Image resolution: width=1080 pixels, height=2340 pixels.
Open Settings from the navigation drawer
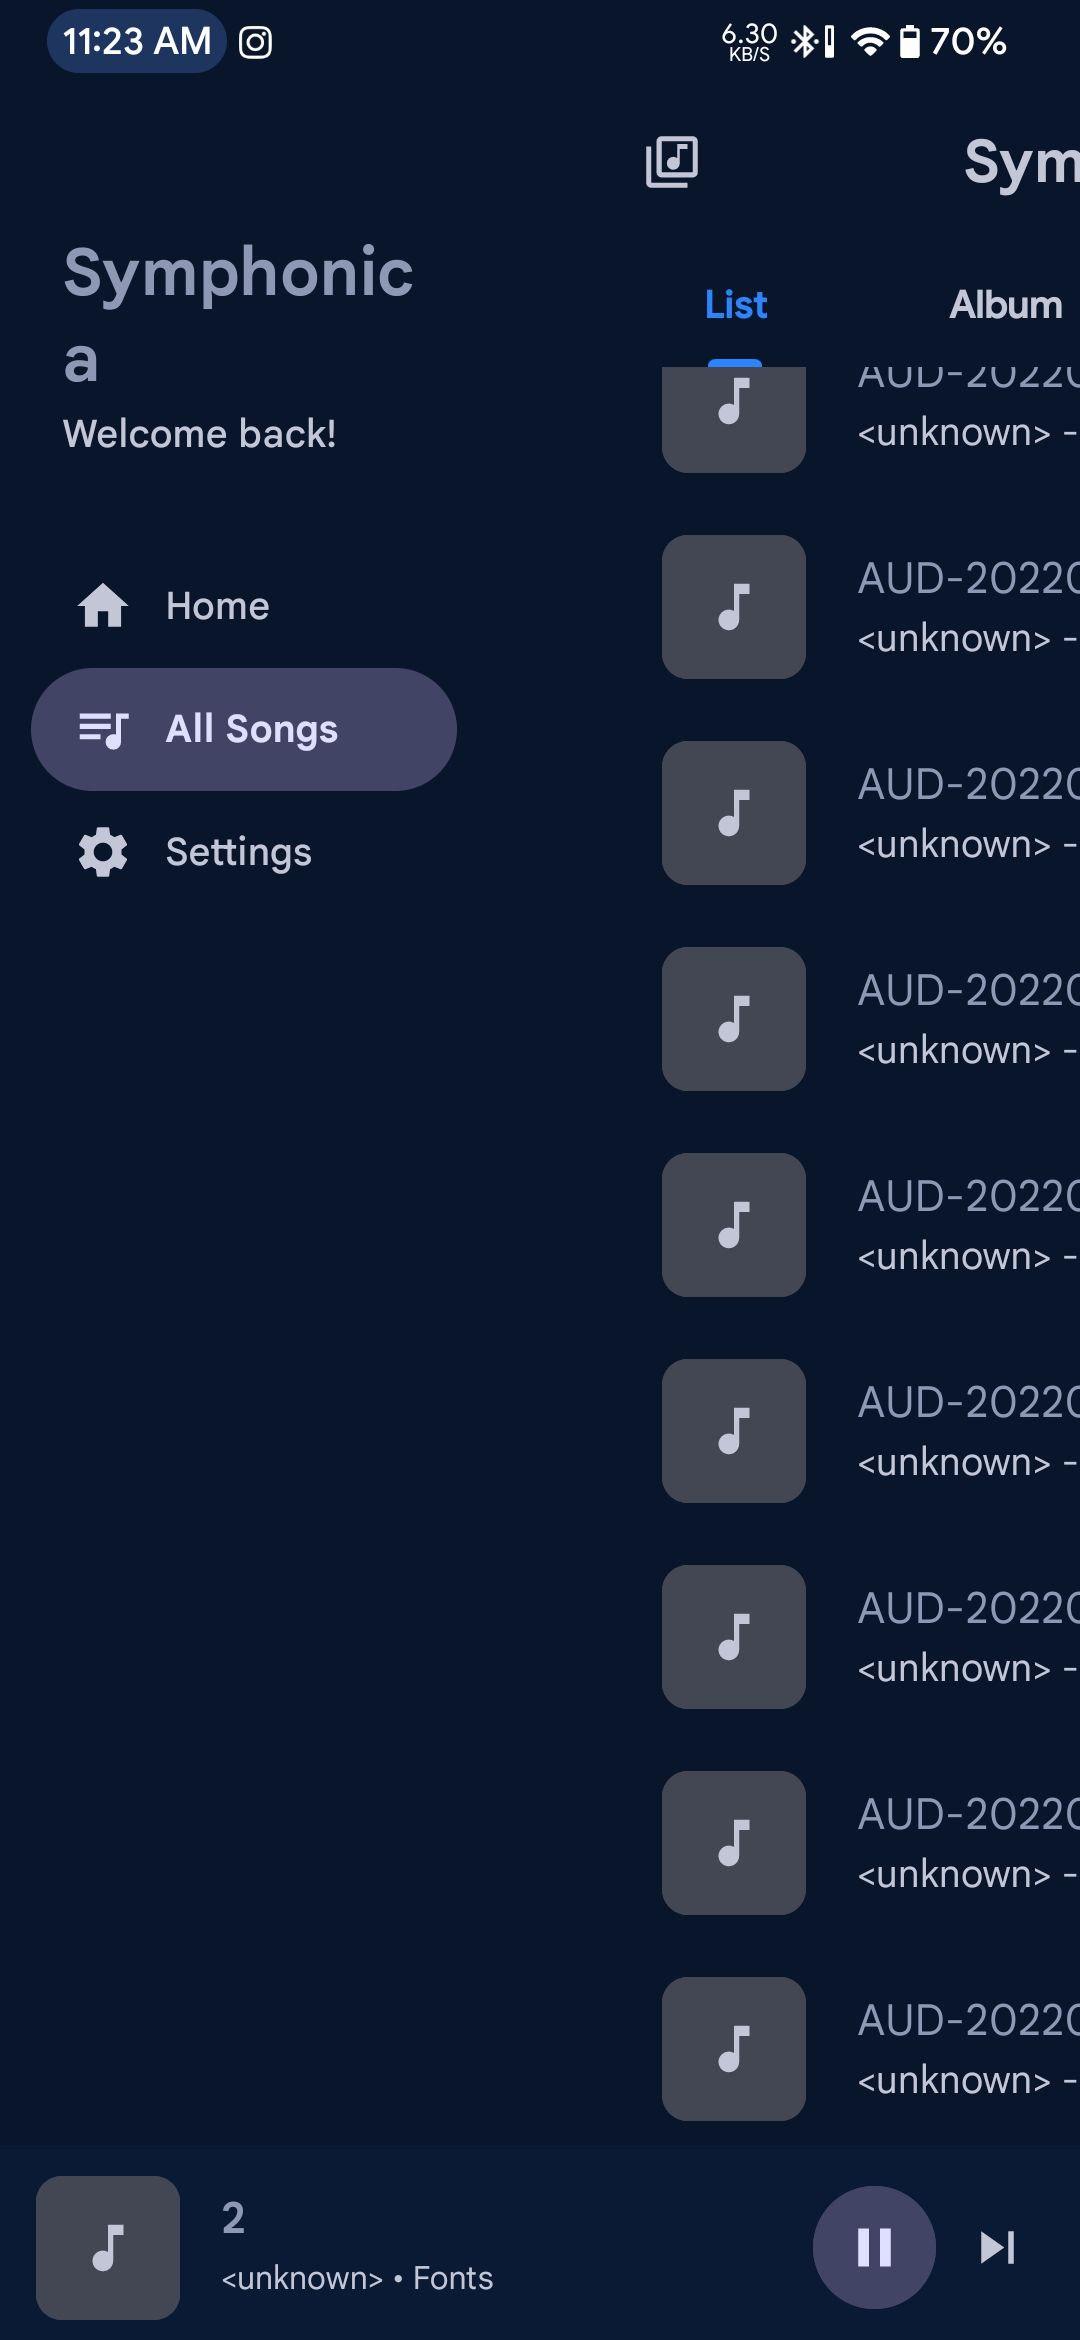[x=244, y=852]
